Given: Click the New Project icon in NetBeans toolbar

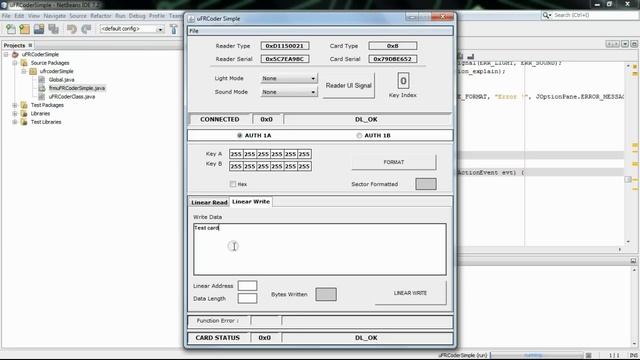Looking at the screenshot, I should [x=24, y=29].
